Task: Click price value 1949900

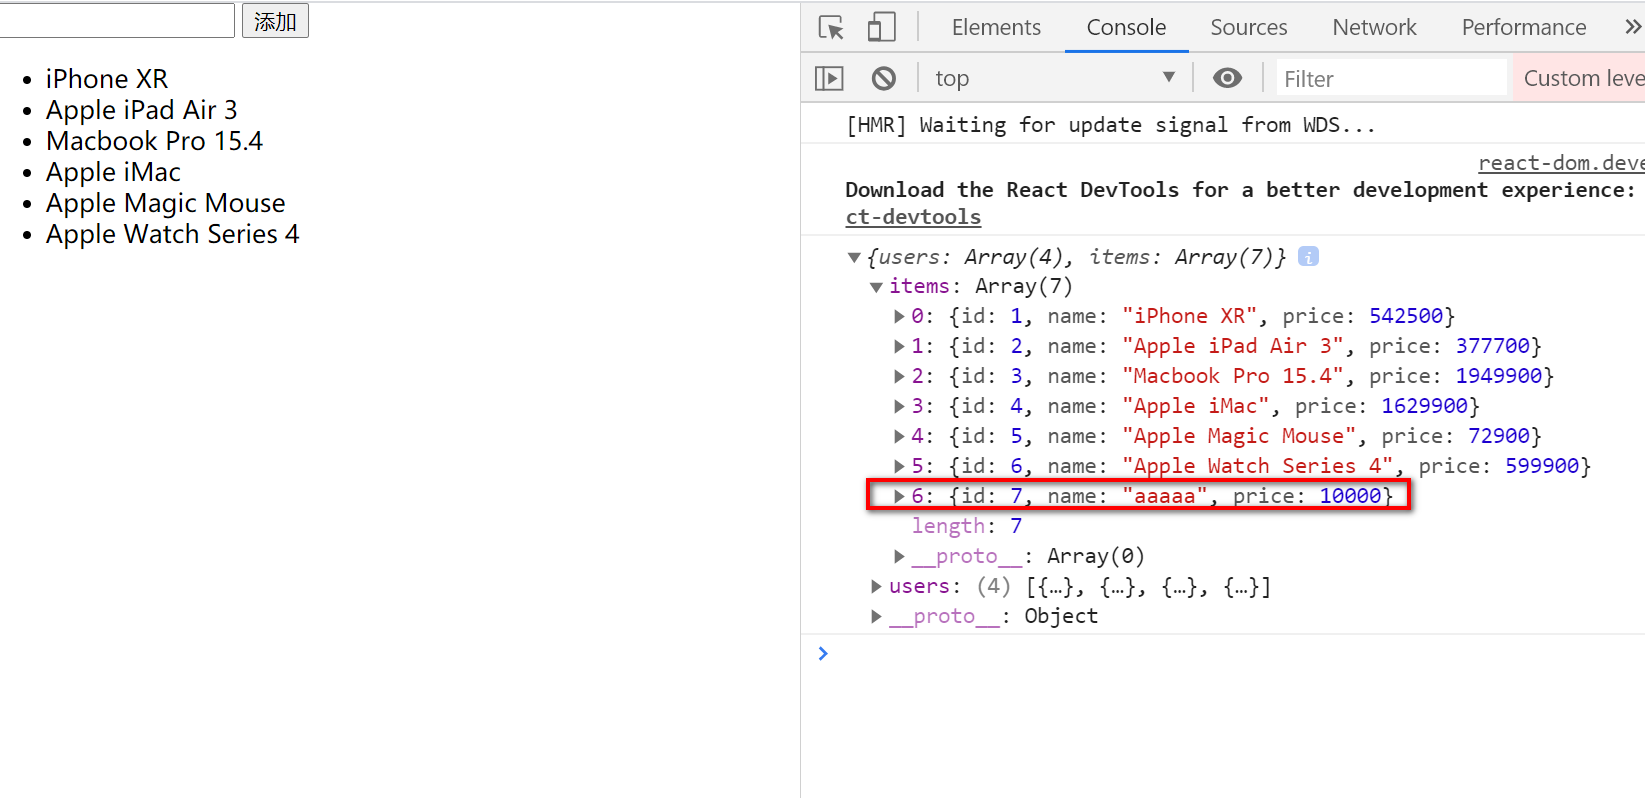Action: [x=1498, y=376]
